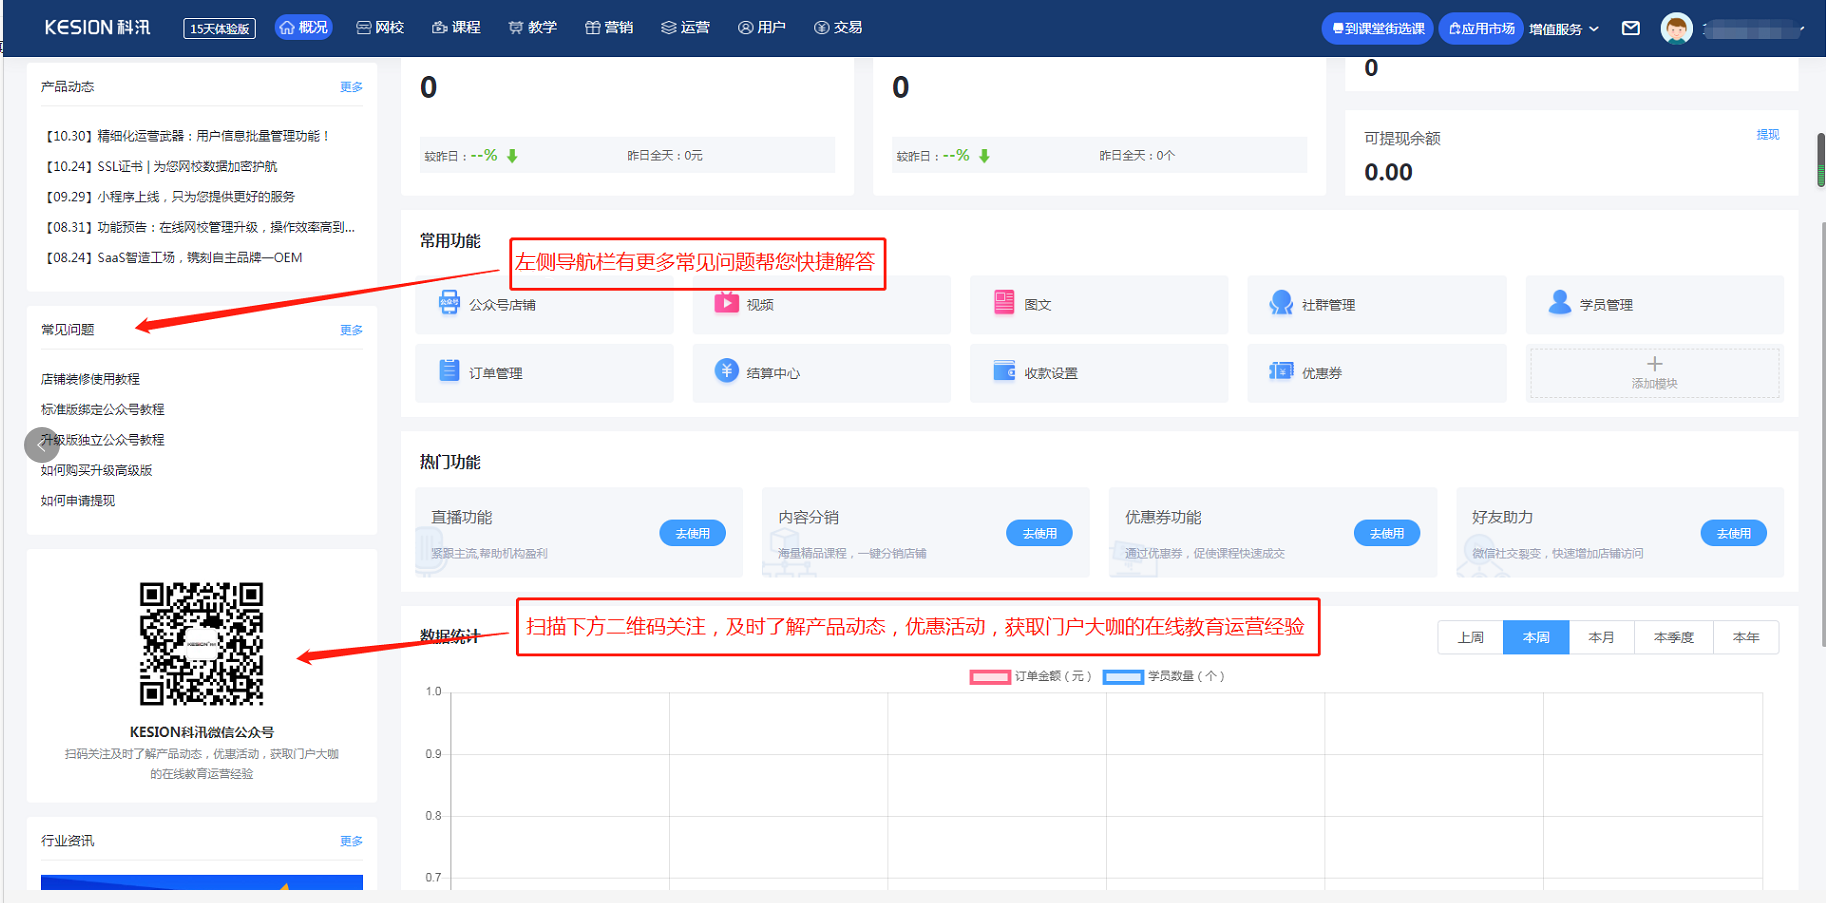Toggle 订单金额 legend in chart
Viewport: 1826px width, 903px height.
(x=990, y=677)
